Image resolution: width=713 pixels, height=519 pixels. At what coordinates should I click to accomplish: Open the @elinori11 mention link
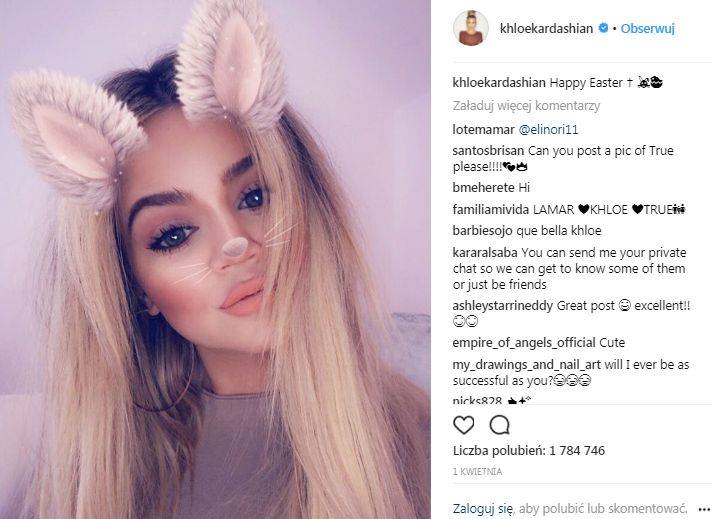click(548, 130)
